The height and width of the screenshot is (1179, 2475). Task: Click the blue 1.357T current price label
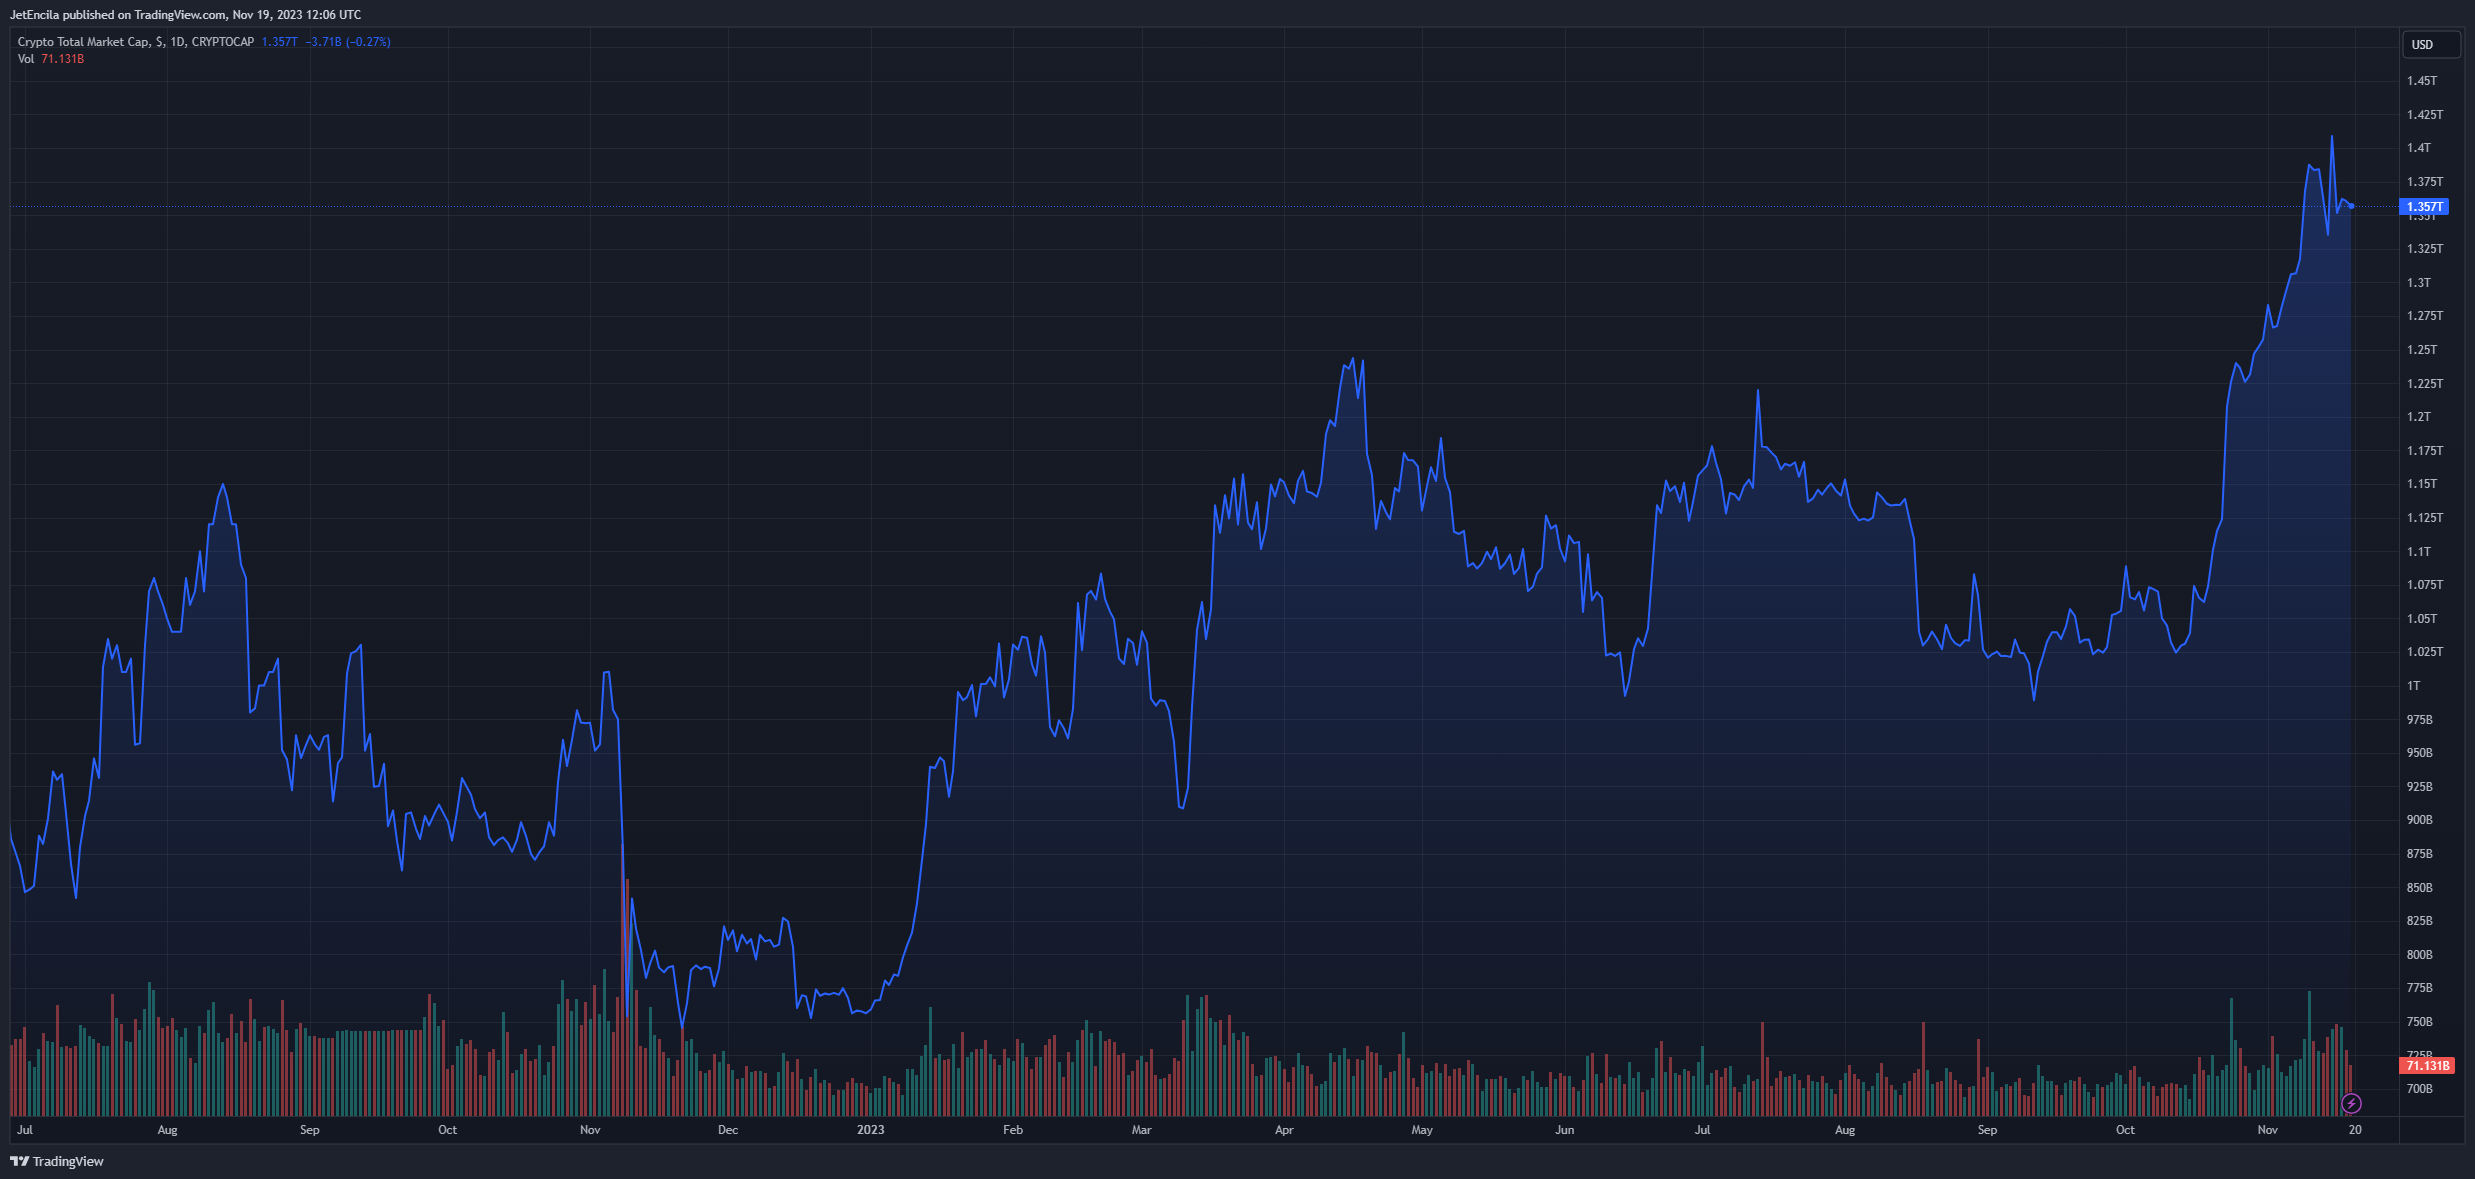2424,207
